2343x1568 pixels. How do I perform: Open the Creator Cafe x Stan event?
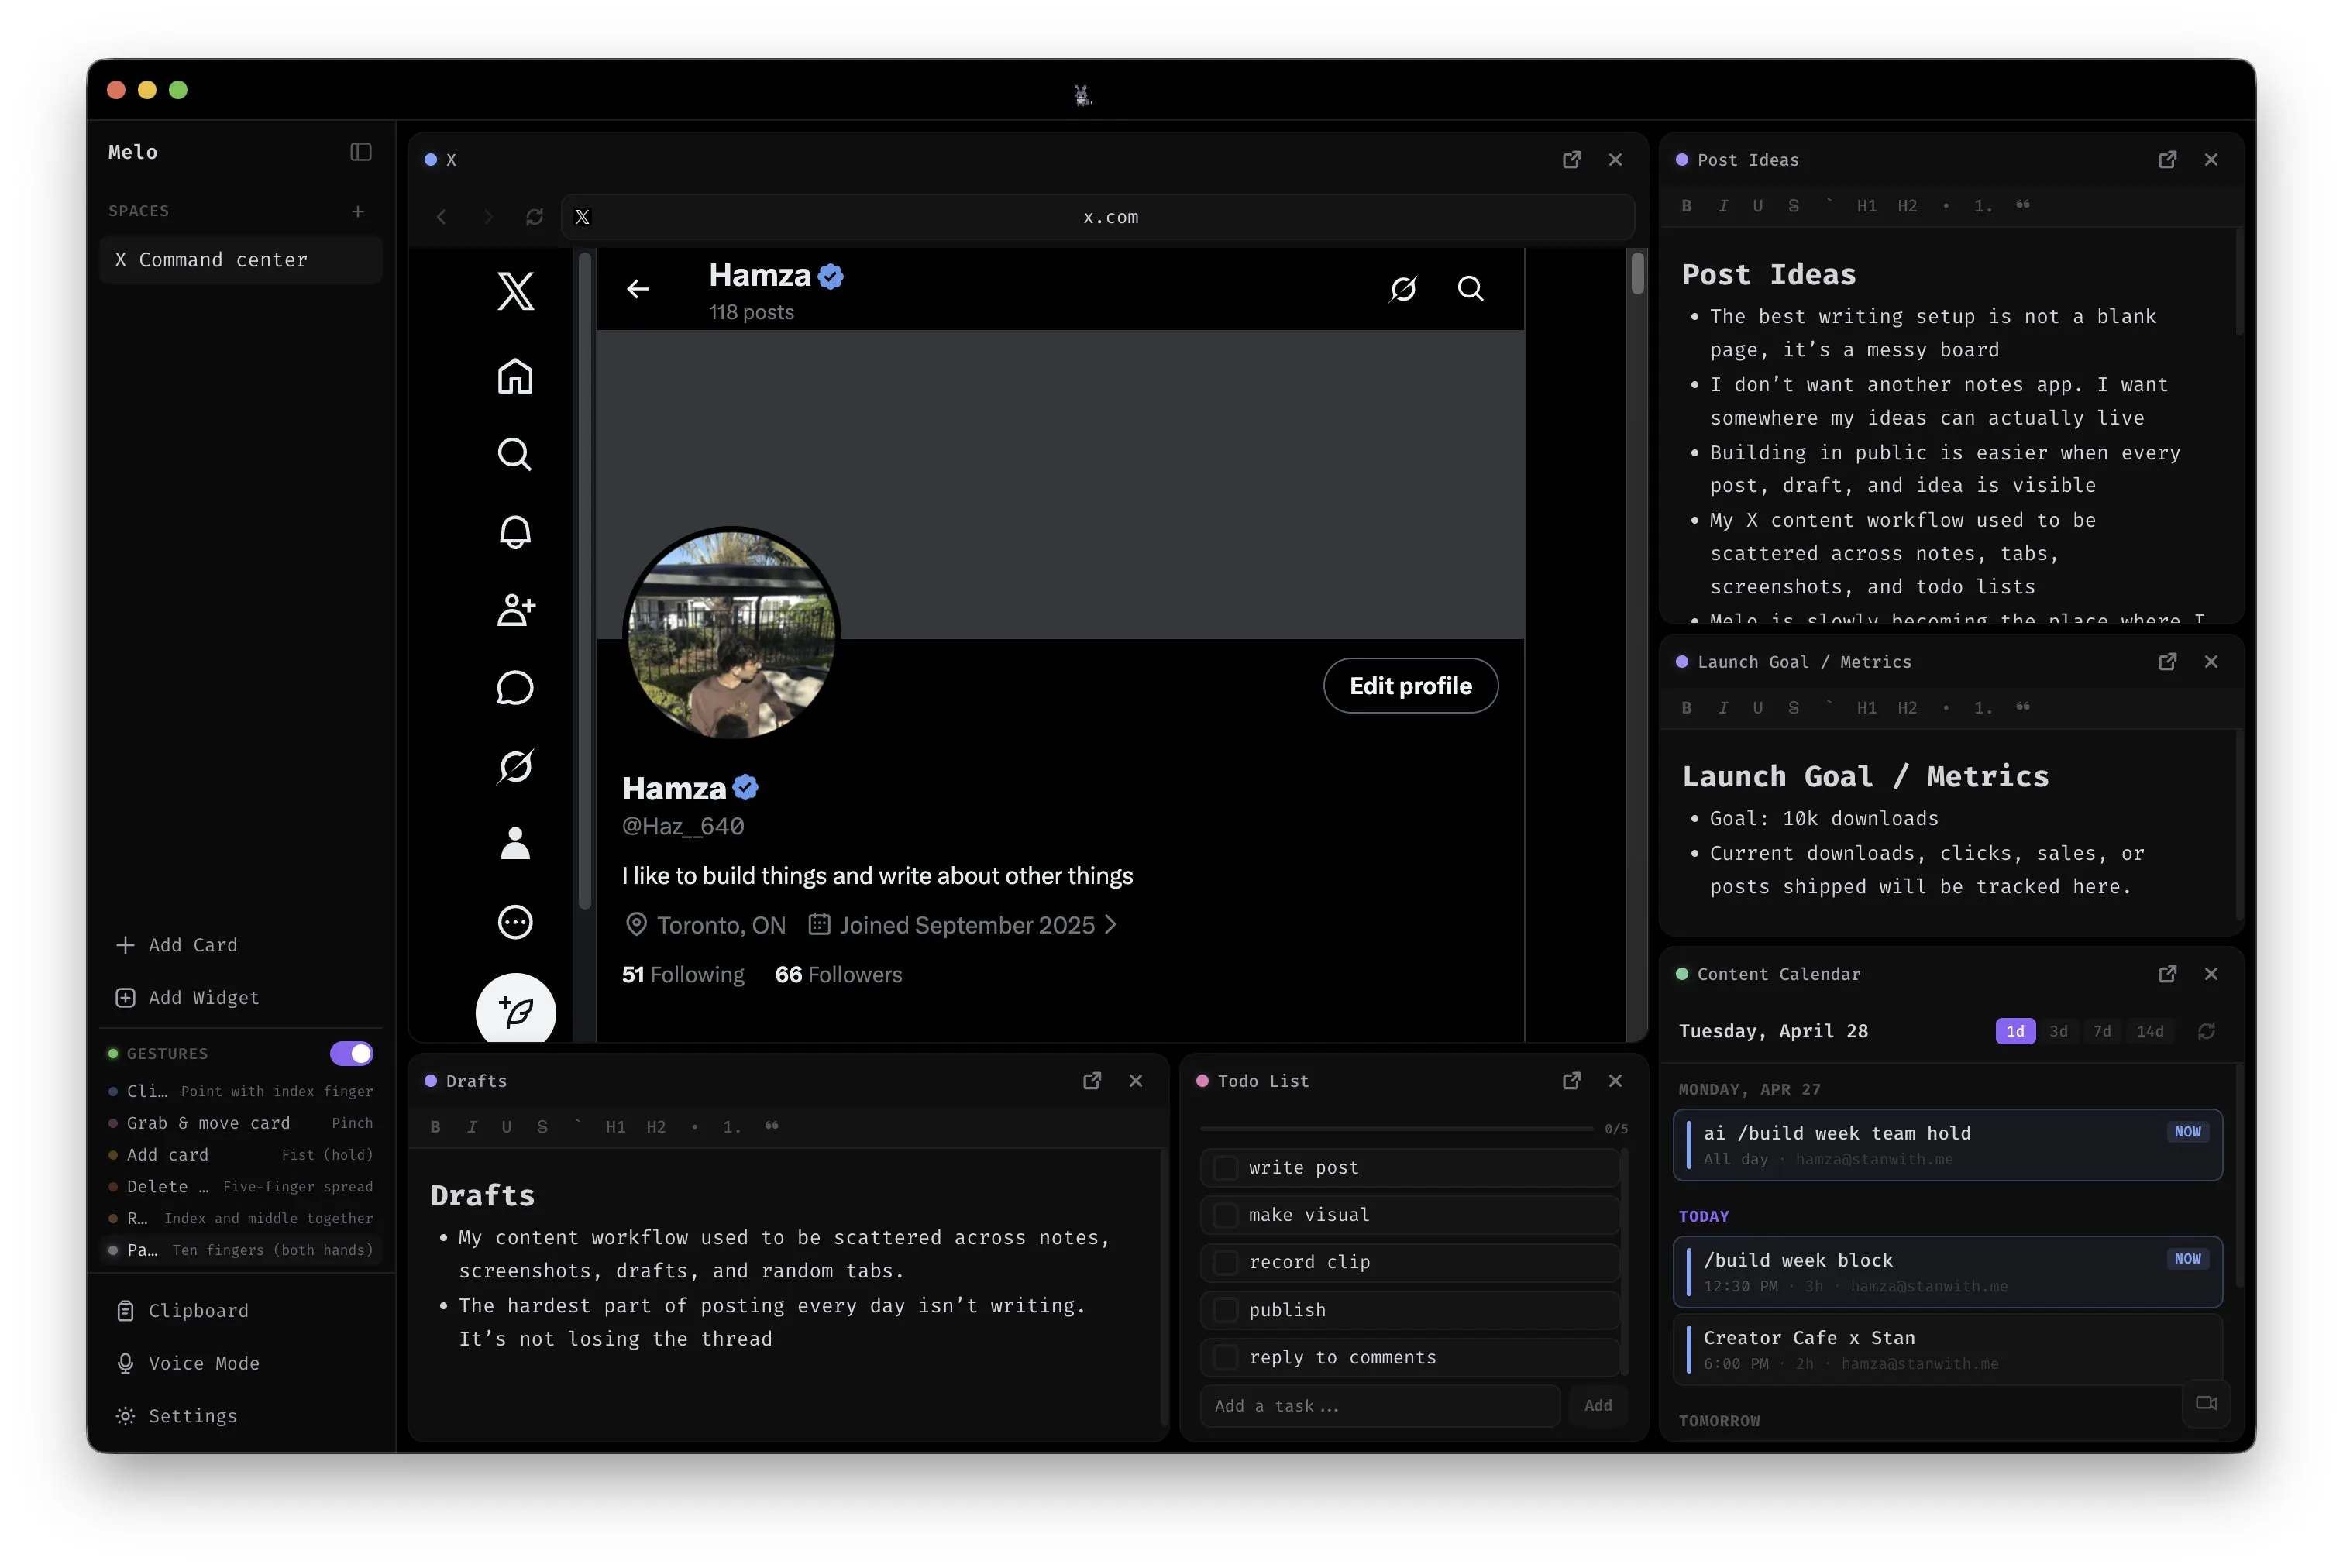[x=1947, y=1350]
